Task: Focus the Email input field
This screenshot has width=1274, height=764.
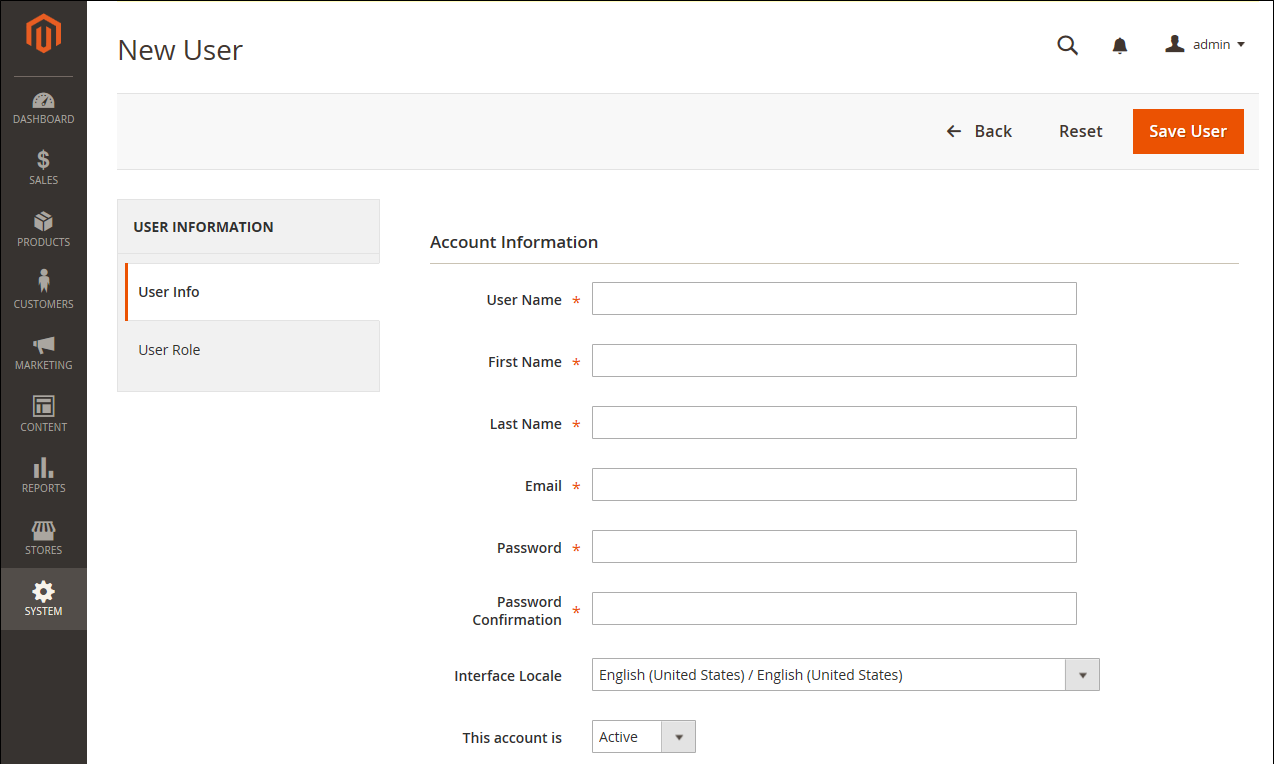Action: click(x=834, y=484)
